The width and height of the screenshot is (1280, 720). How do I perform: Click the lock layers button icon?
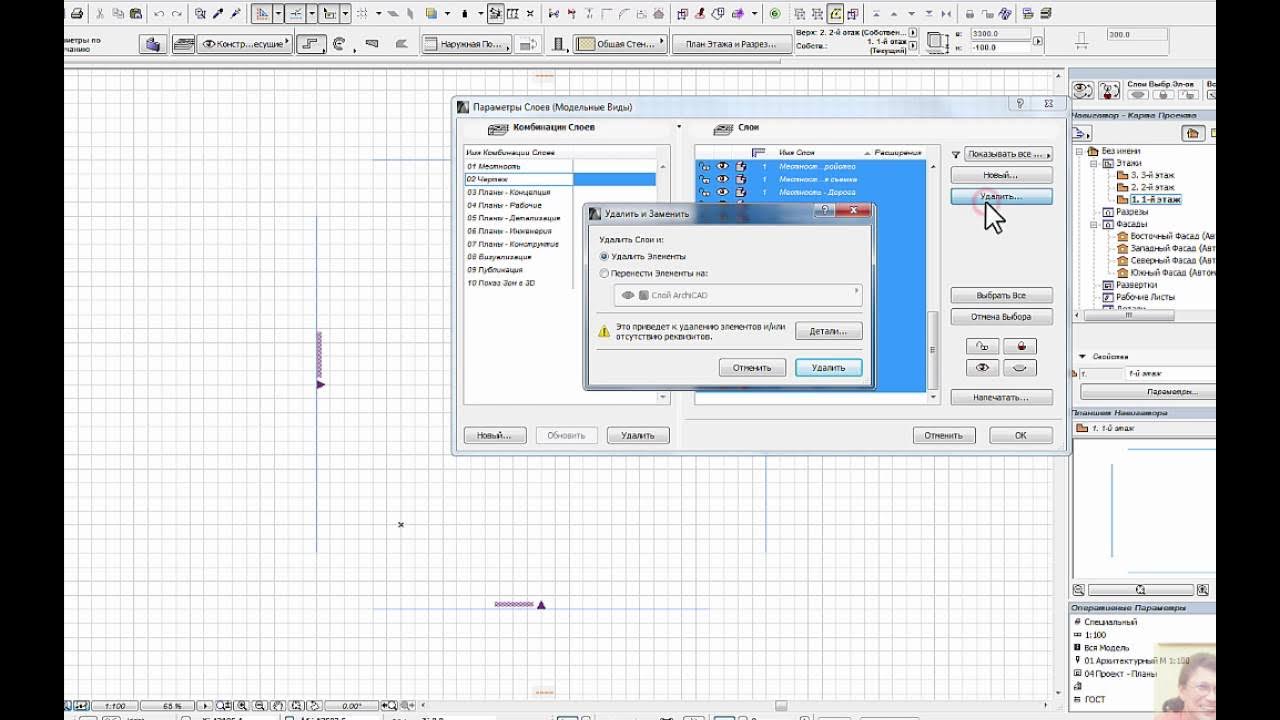[x=1021, y=346]
